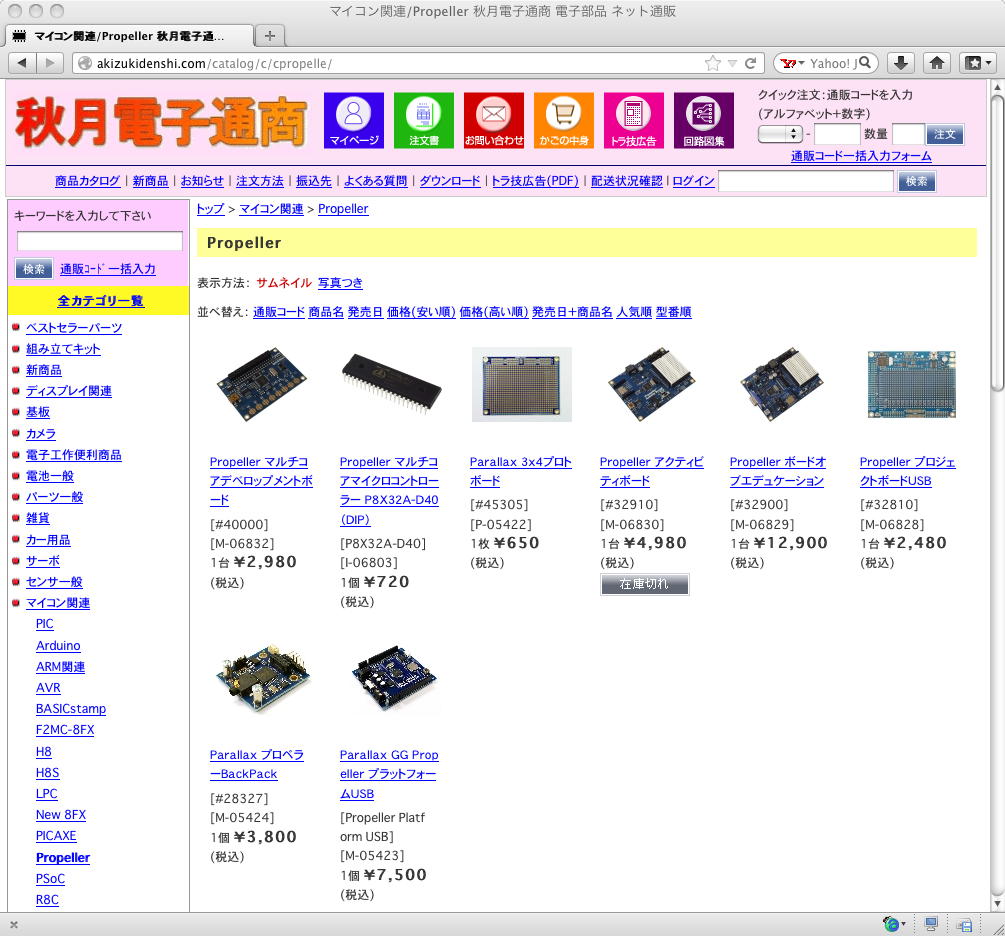This screenshot has height=936, width=1005.
Task: Go to browser home page icon
Action: pyautogui.click(x=936, y=63)
